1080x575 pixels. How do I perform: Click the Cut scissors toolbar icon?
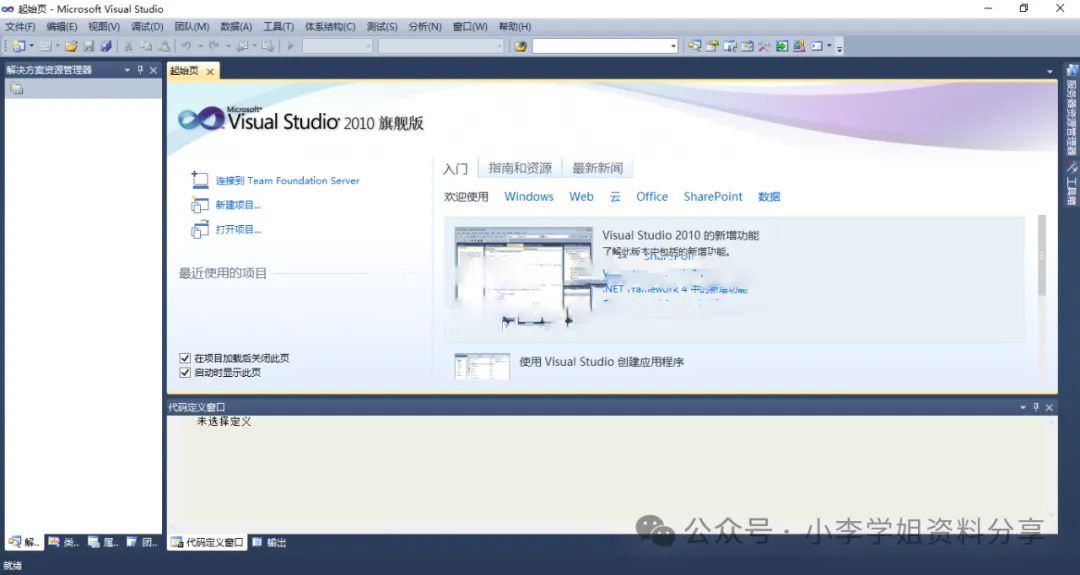(128, 46)
